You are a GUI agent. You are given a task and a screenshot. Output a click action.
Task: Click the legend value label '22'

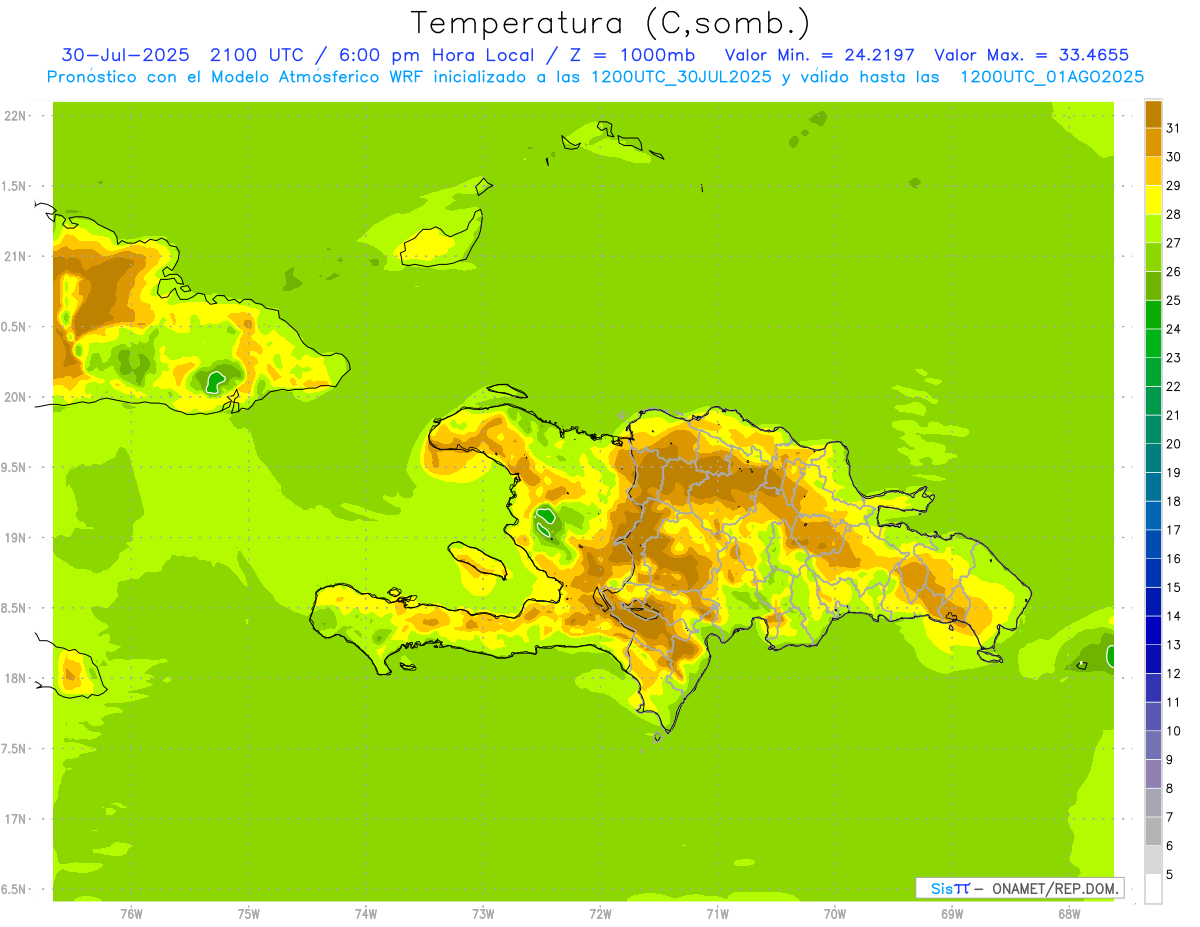pos(1173,386)
